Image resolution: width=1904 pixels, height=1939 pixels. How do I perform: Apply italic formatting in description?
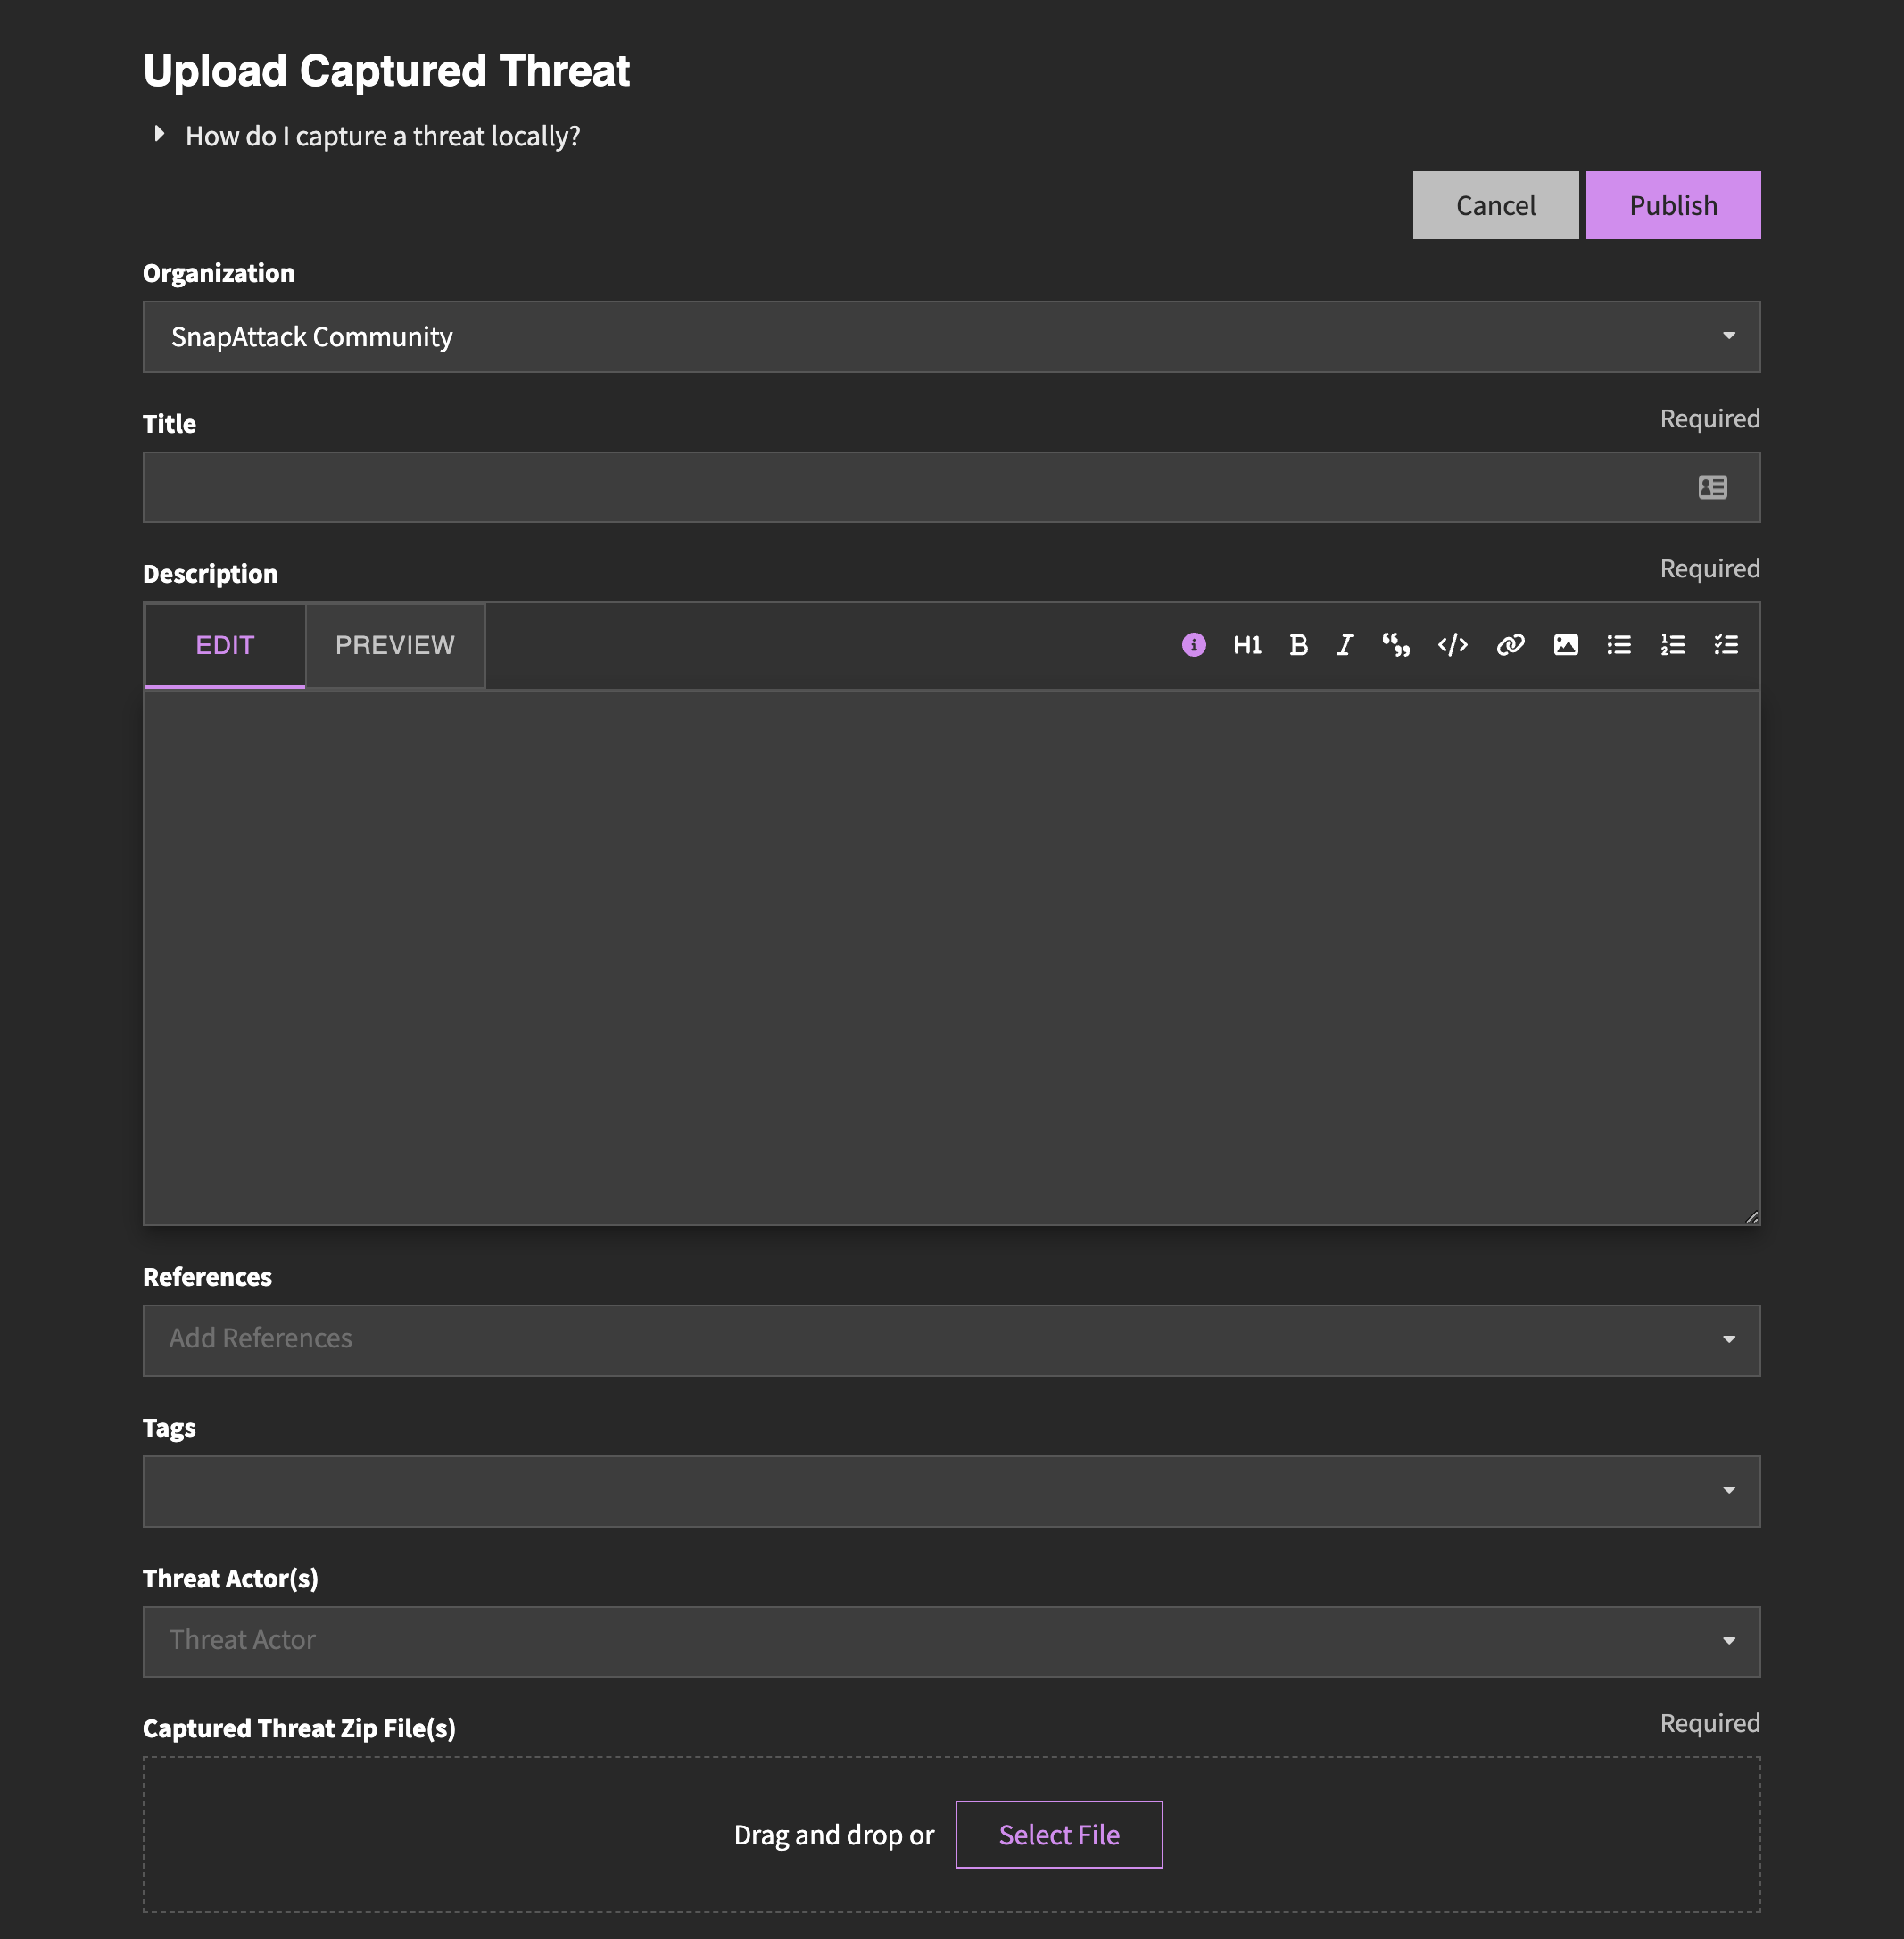1345,645
